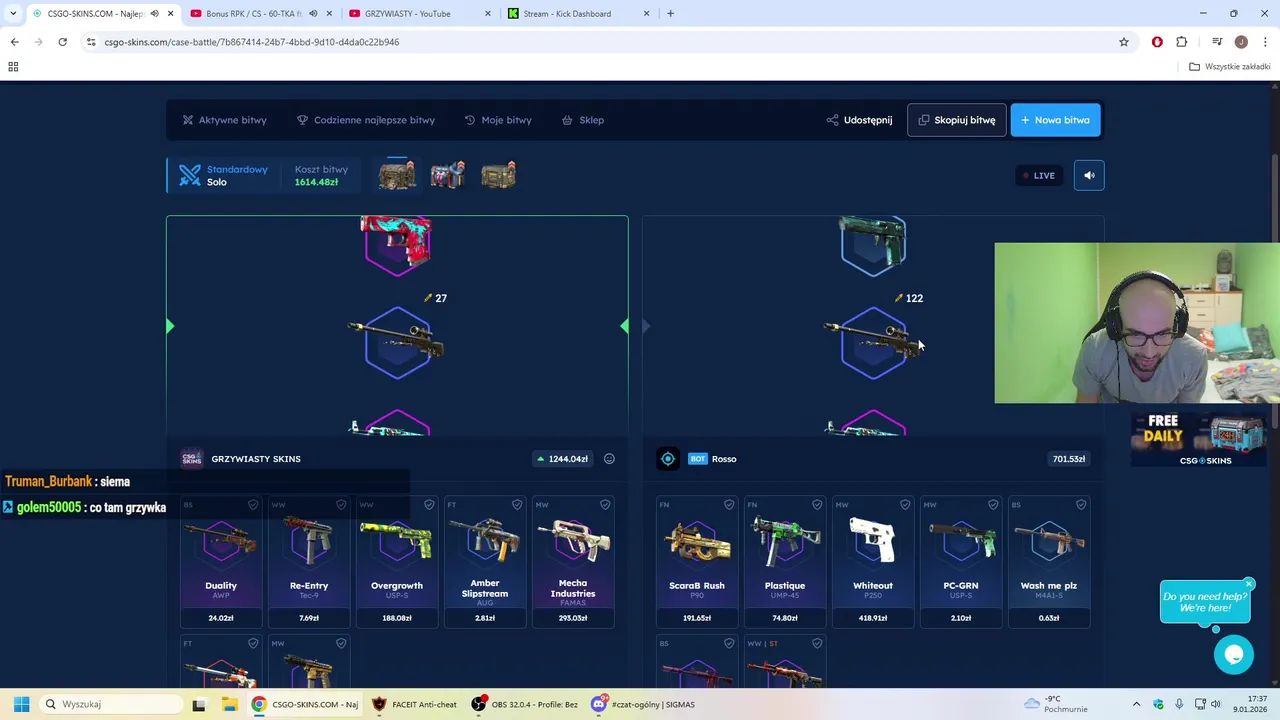
Task: Open volume control in system tray
Action: (x=1216, y=704)
